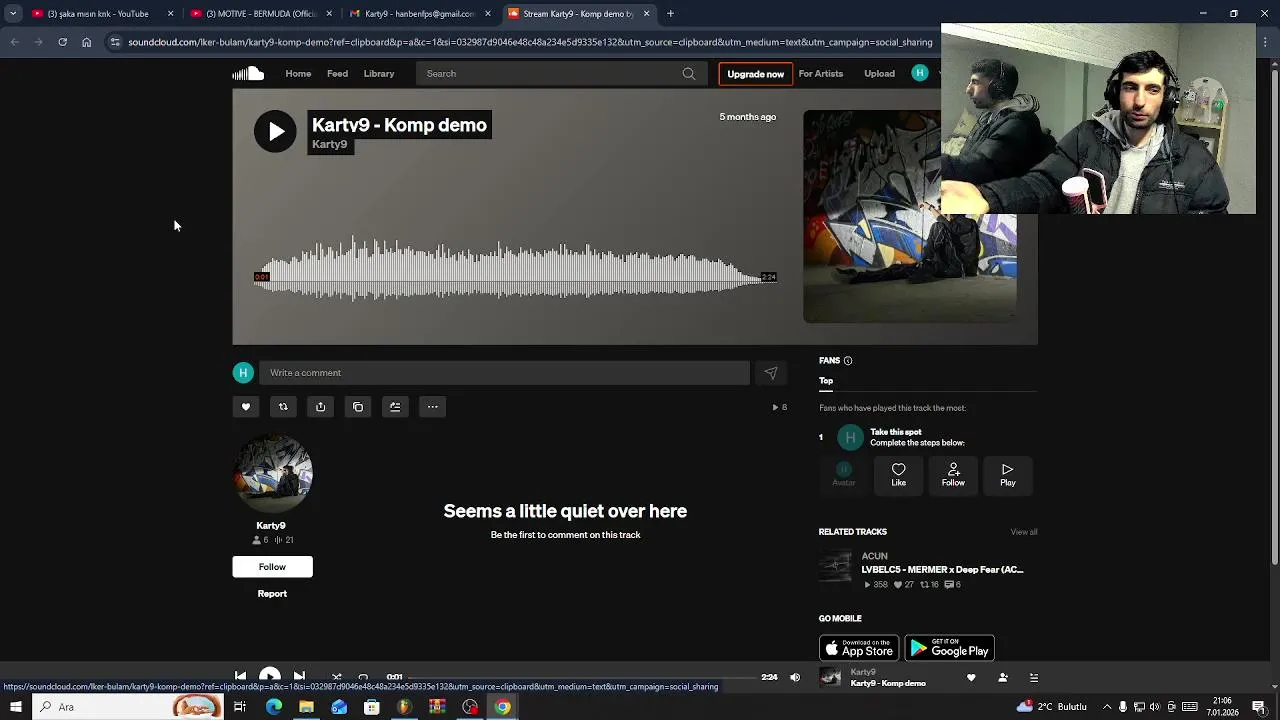The width and height of the screenshot is (1280, 720).
Task: Click the Karty9 artist name in header
Action: click(x=330, y=144)
